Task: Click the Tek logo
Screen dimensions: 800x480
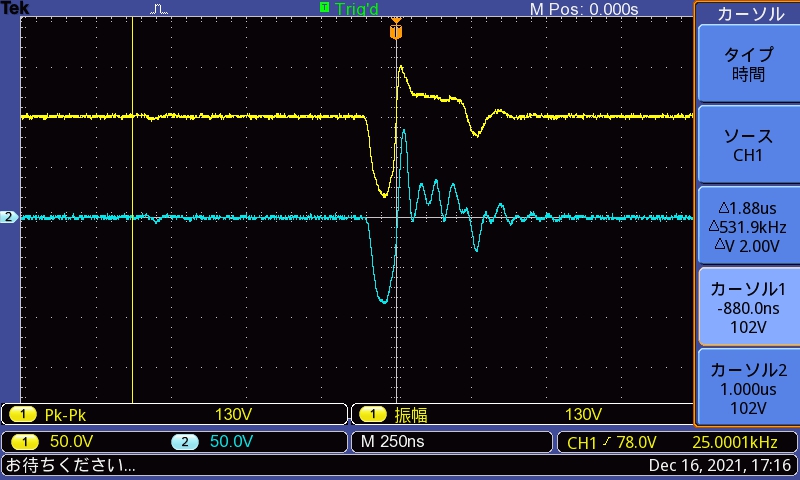Action: coord(15,8)
